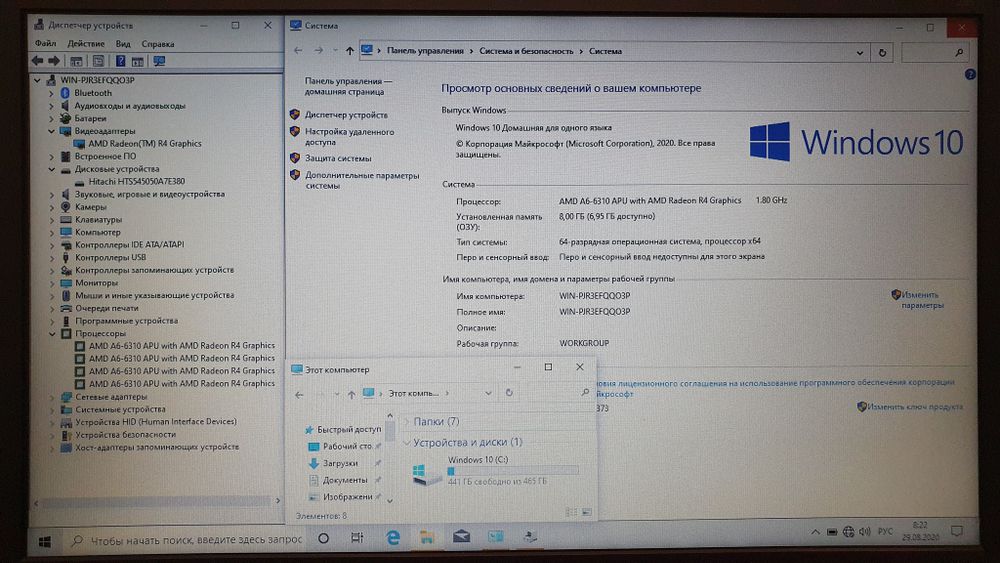Click Device Manager horizontal scrollbar
The width and height of the screenshot is (1000, 563).
coord(157,502)
